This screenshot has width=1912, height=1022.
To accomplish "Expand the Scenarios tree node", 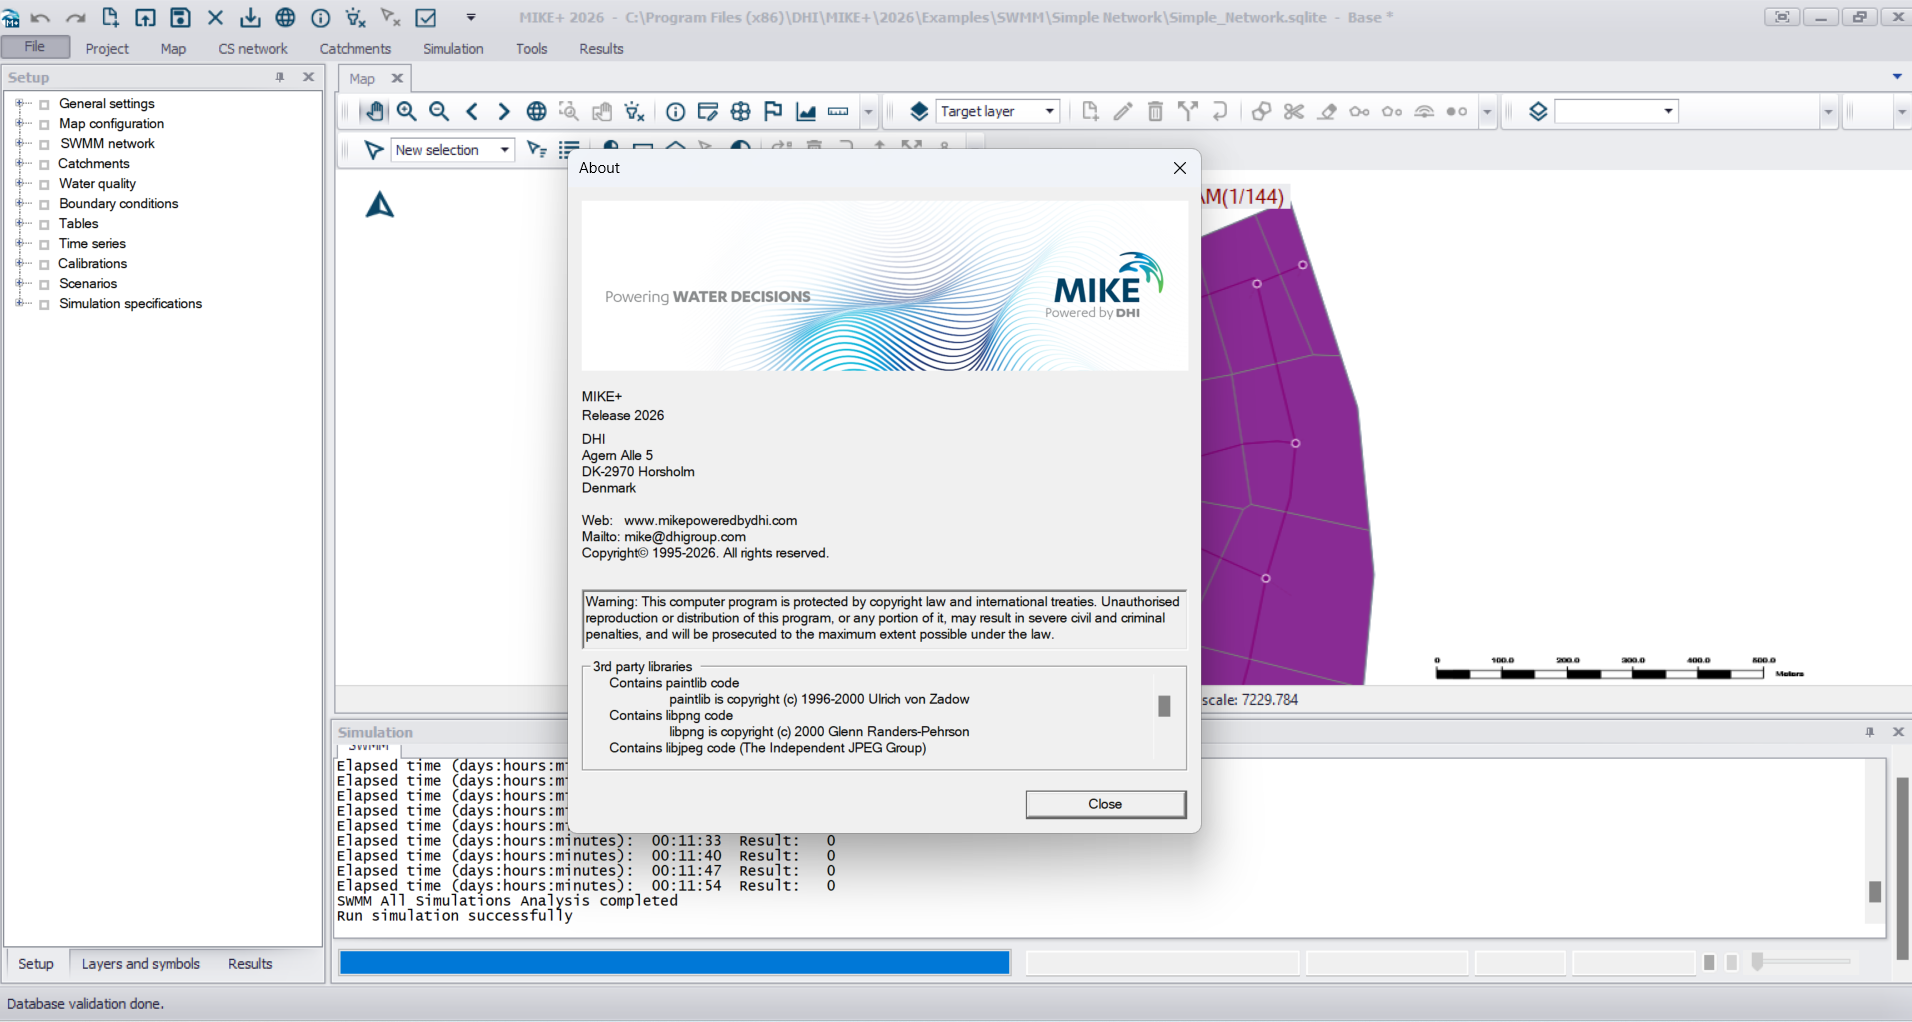I will (19, 283).
